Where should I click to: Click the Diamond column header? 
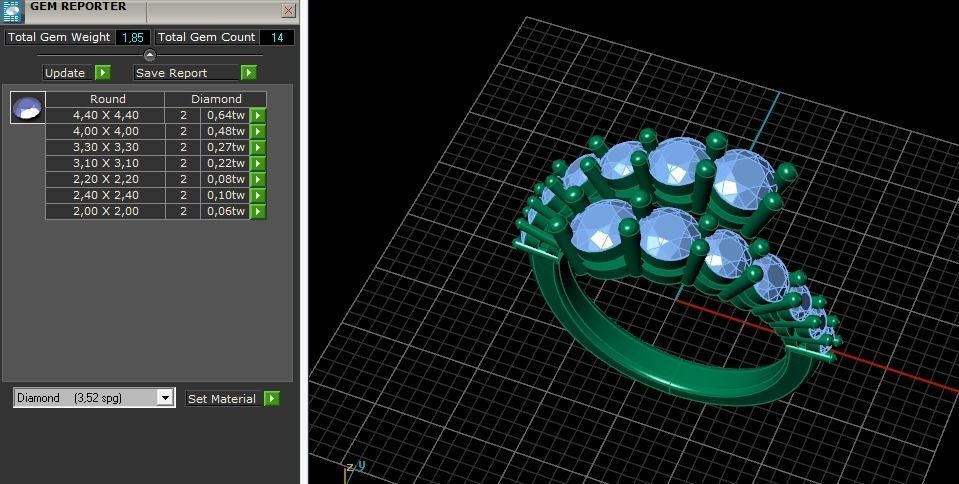[216, 99]
